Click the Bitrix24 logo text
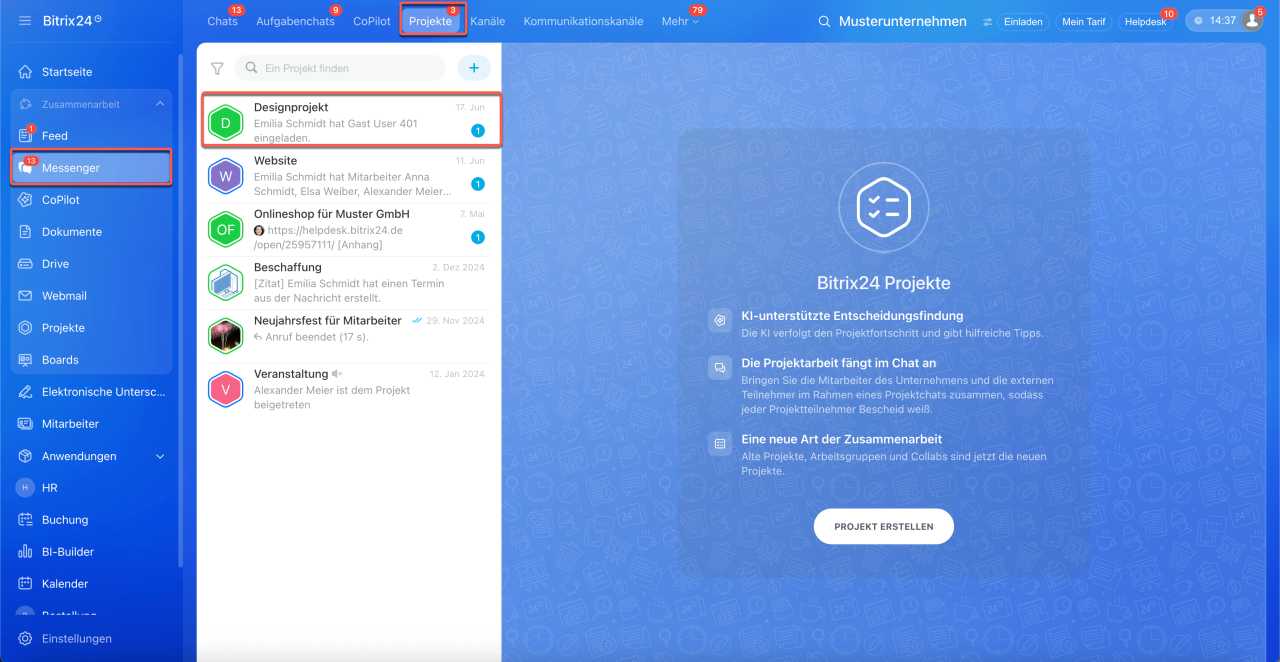Viewport: 1280px width, 662px height. 73,21
